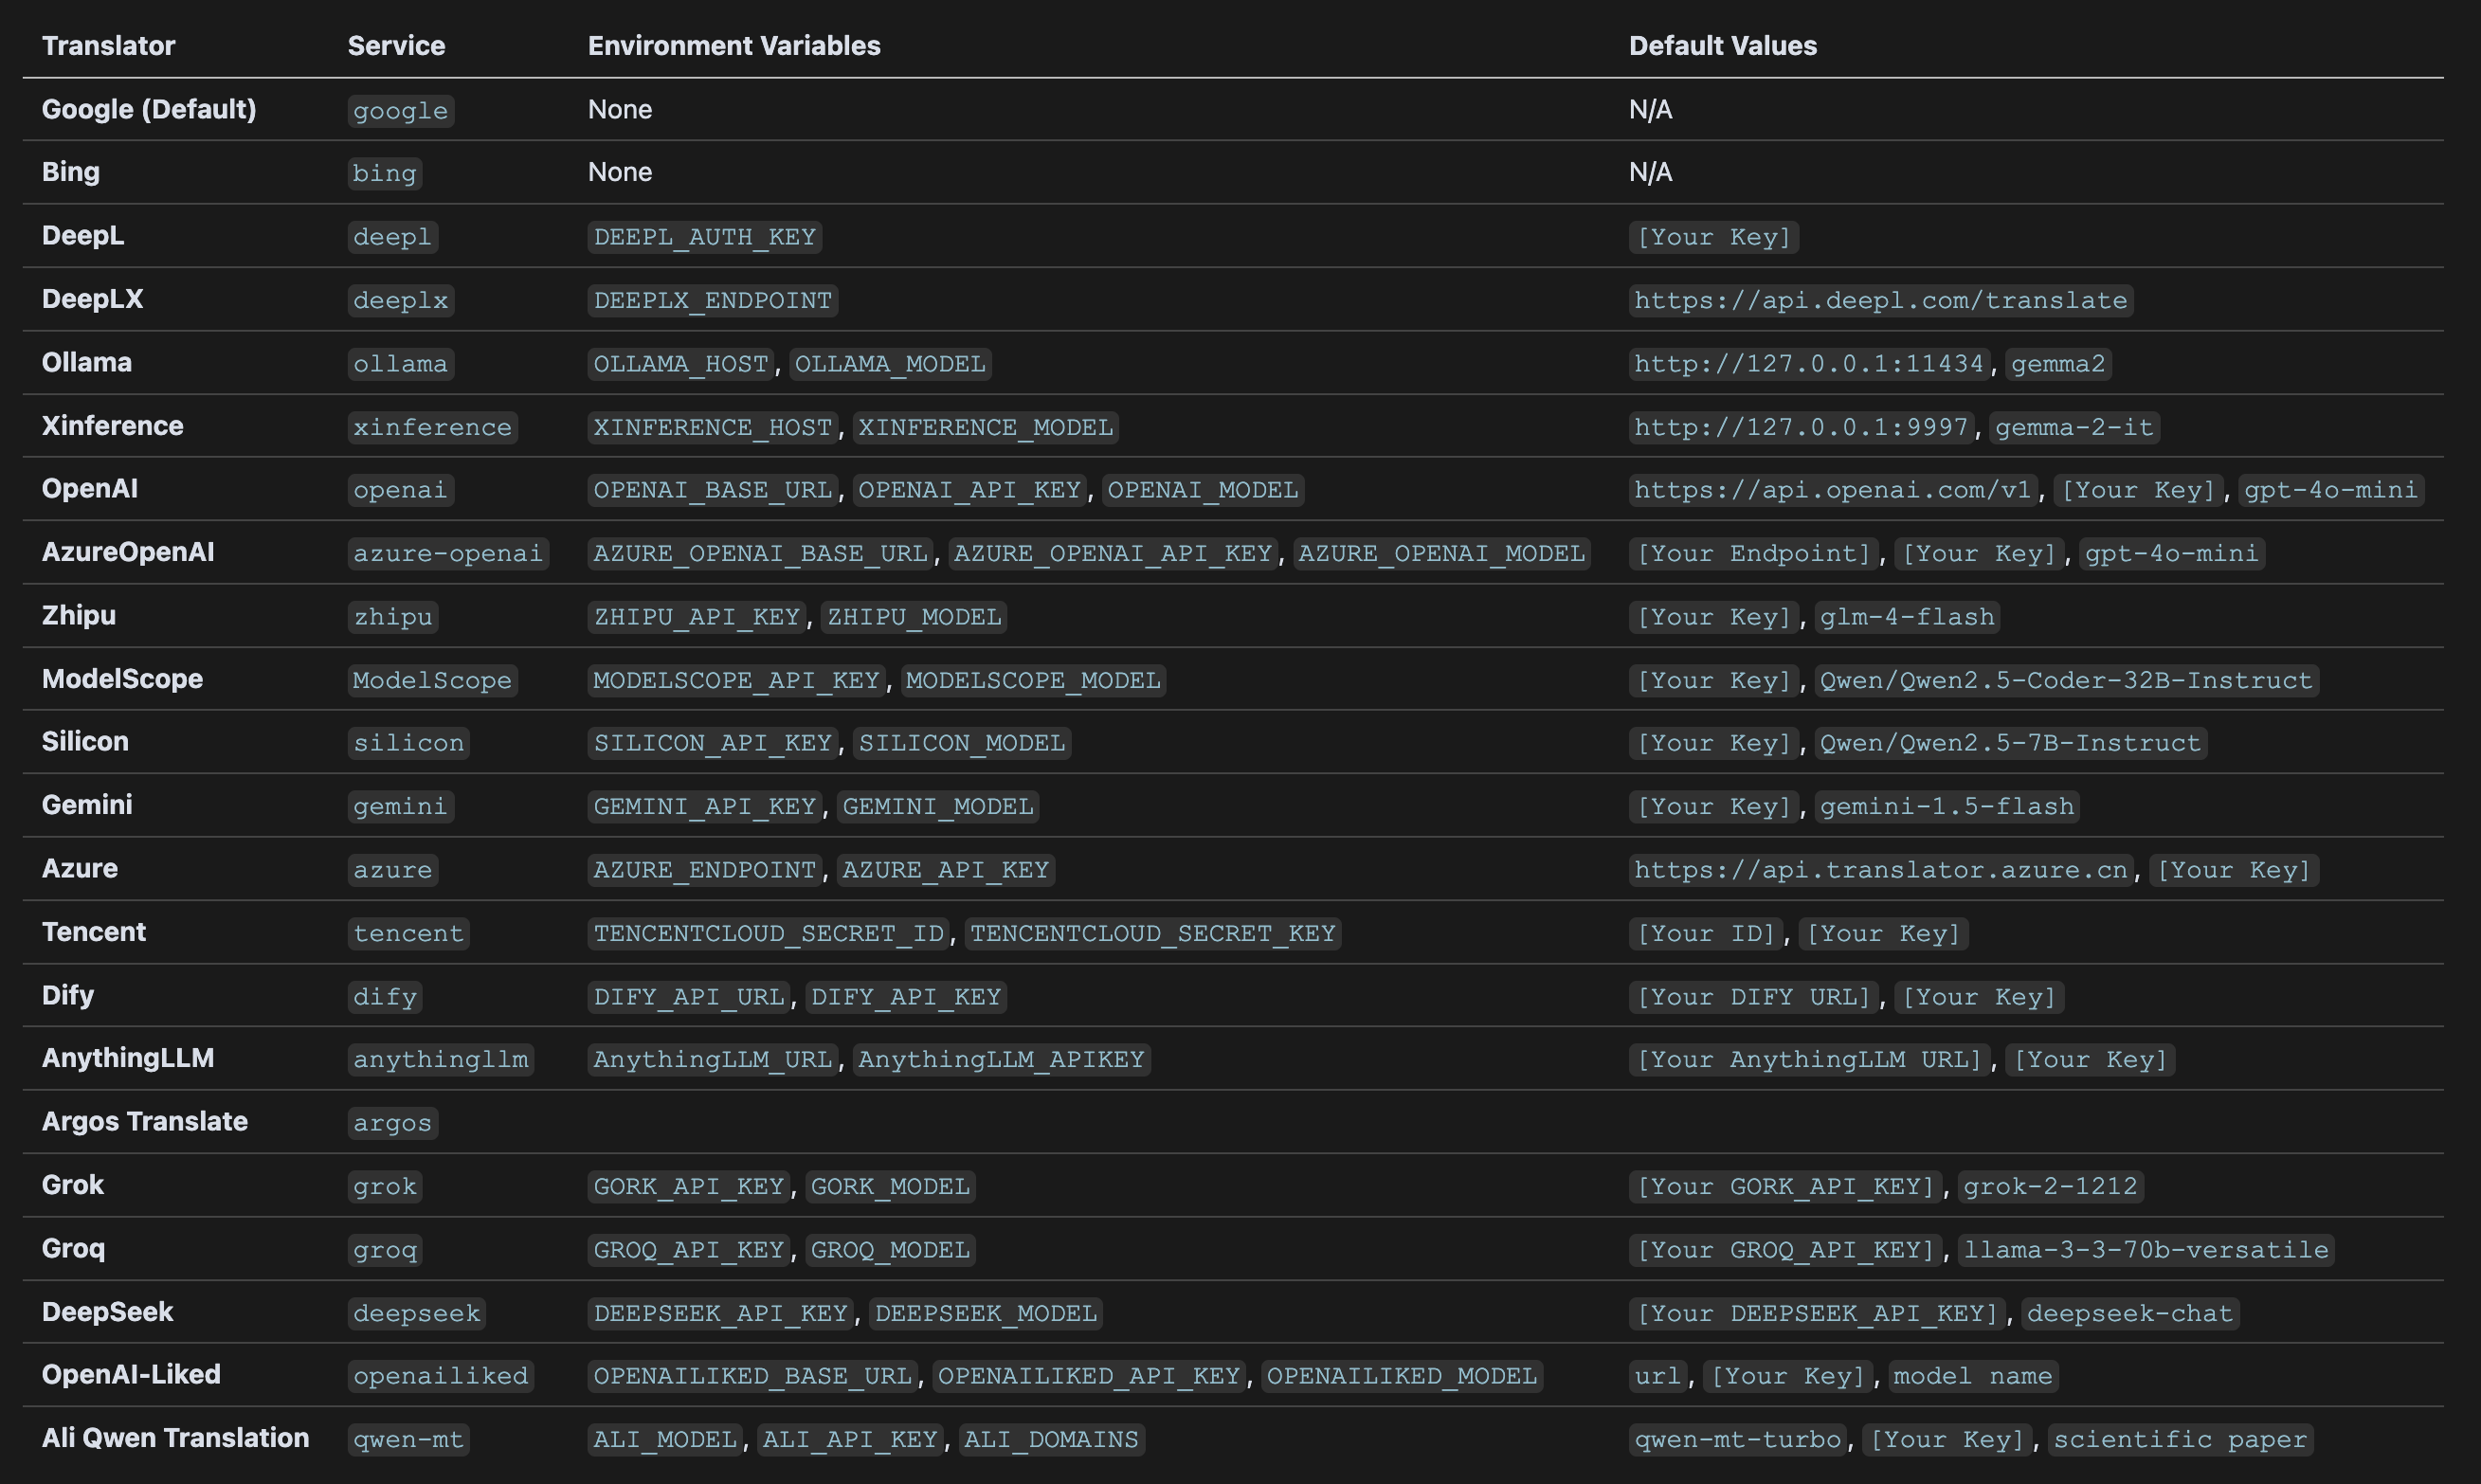Click the google service code

(x=401, y=110)
